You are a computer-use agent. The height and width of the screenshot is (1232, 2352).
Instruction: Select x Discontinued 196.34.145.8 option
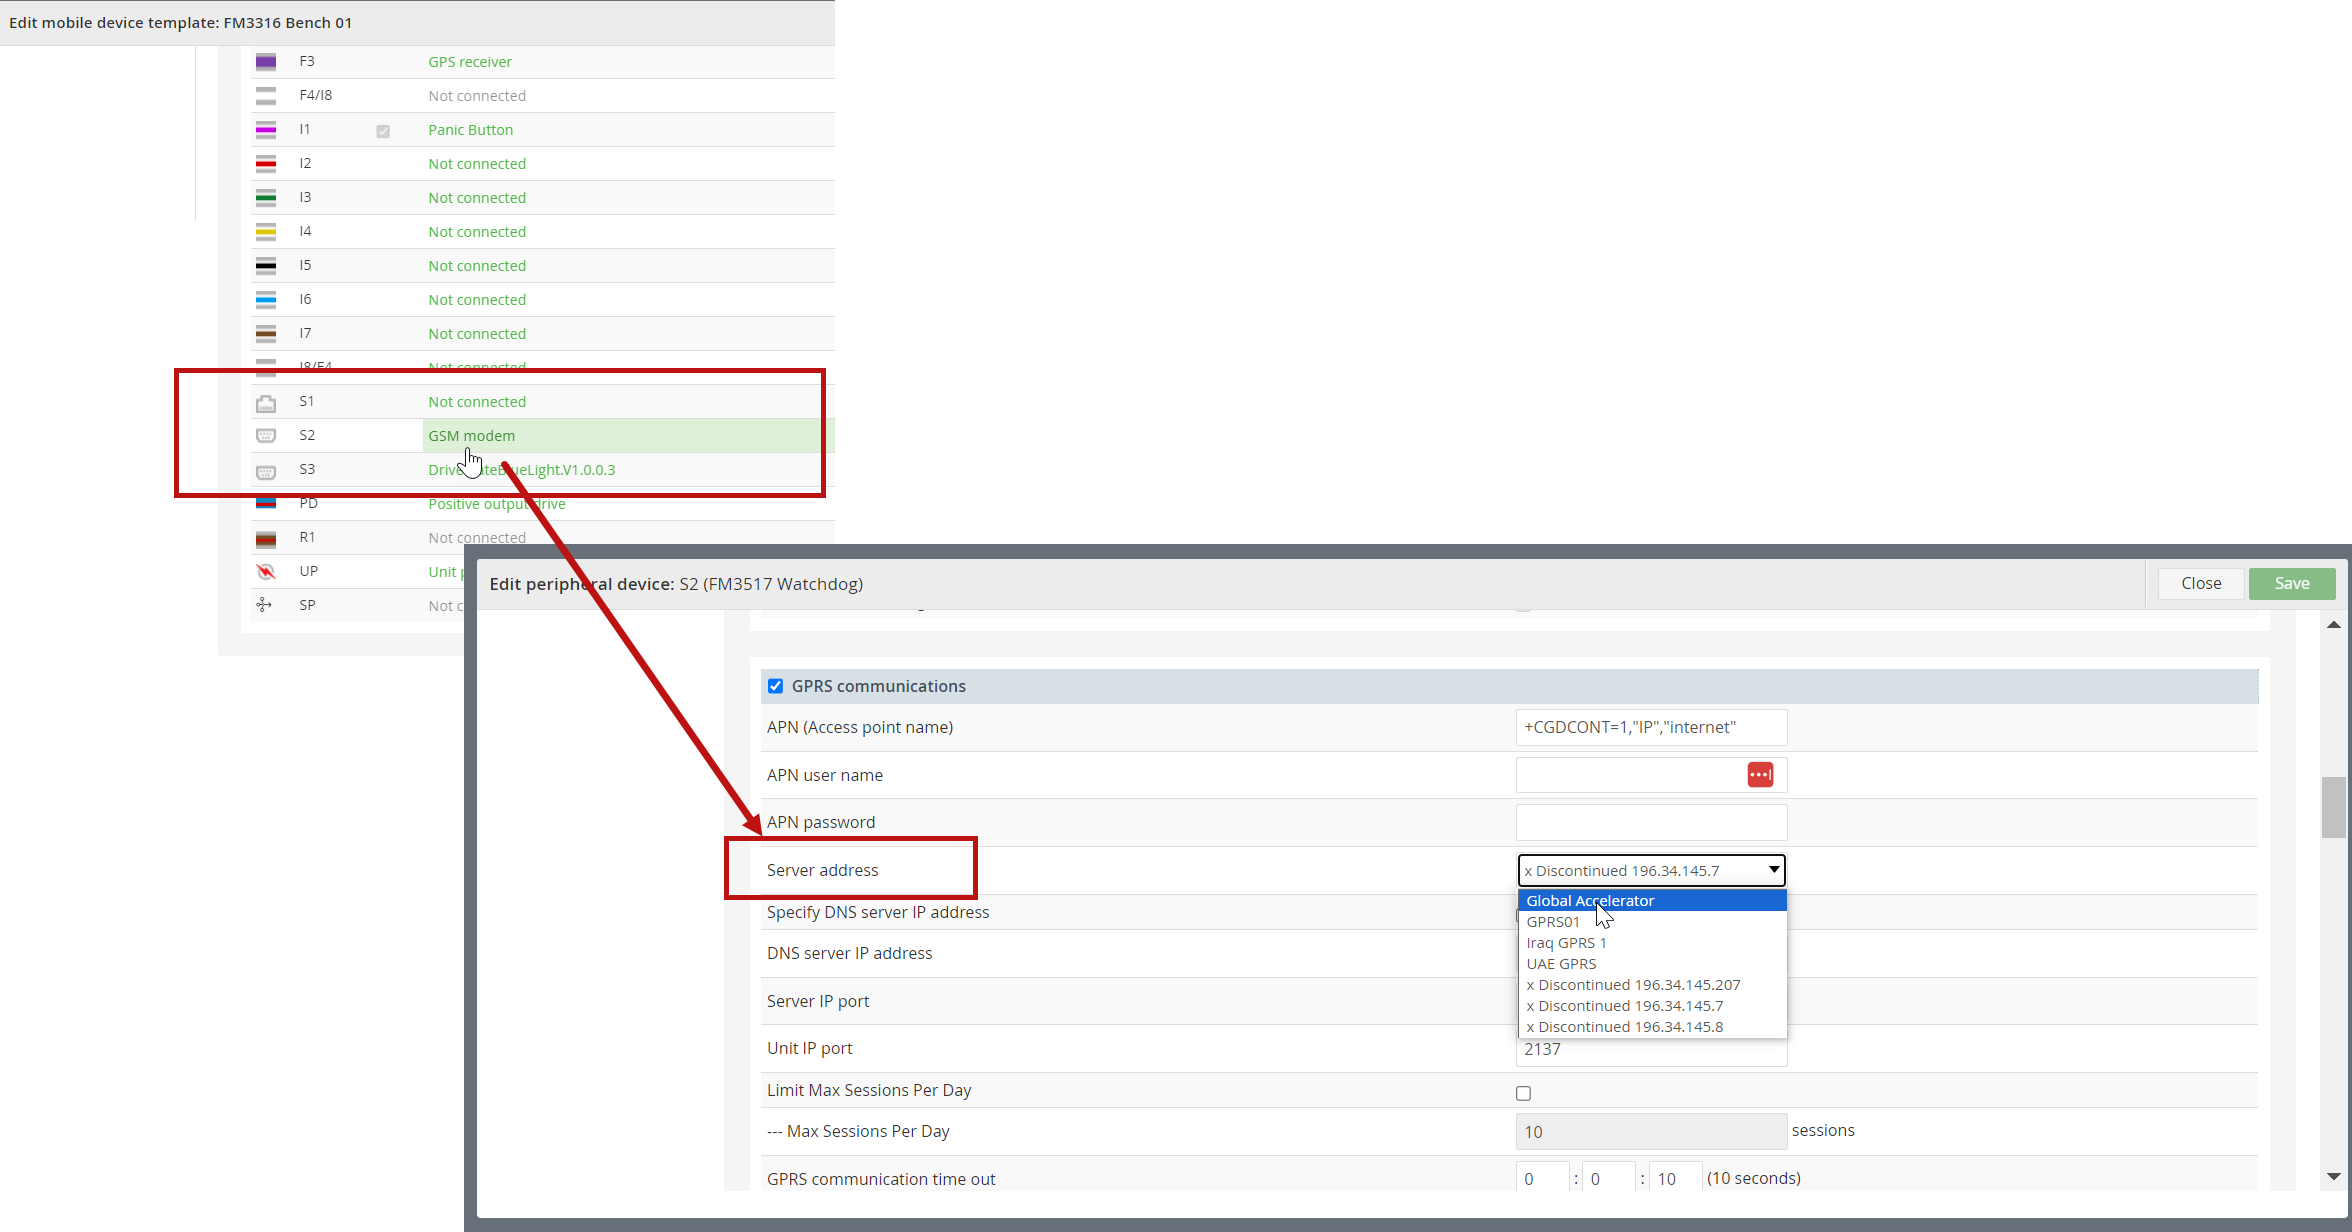tap(1652, 1027)
